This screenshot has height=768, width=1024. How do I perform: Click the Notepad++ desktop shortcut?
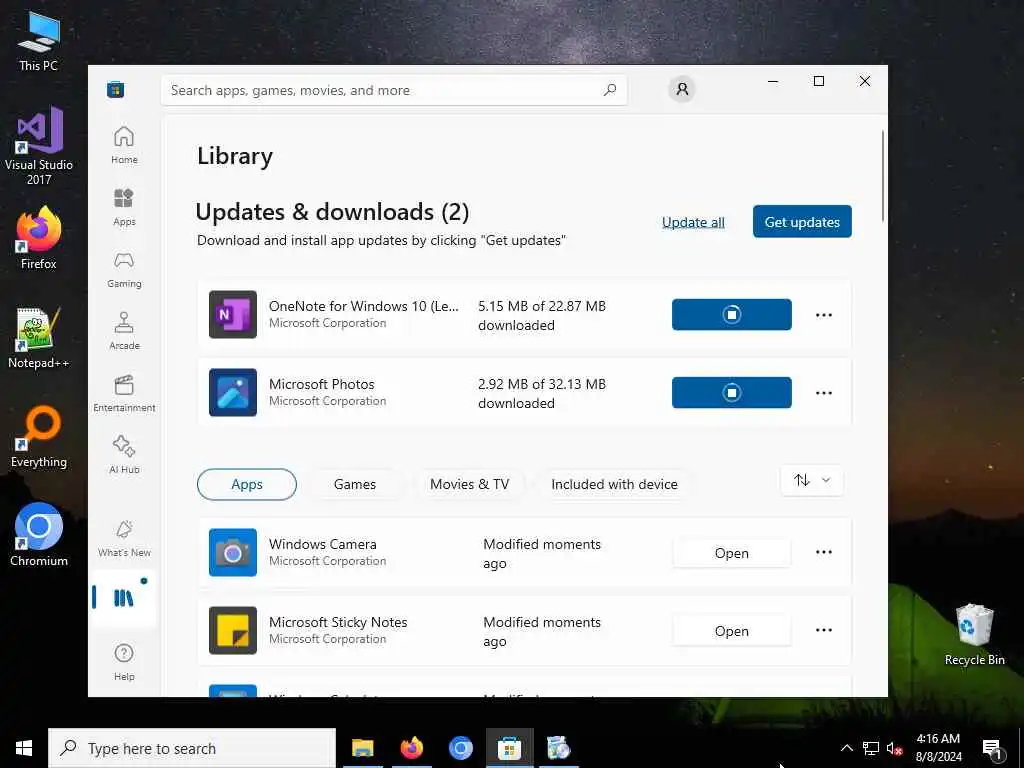pyautogui.click(x=39, y=338)
